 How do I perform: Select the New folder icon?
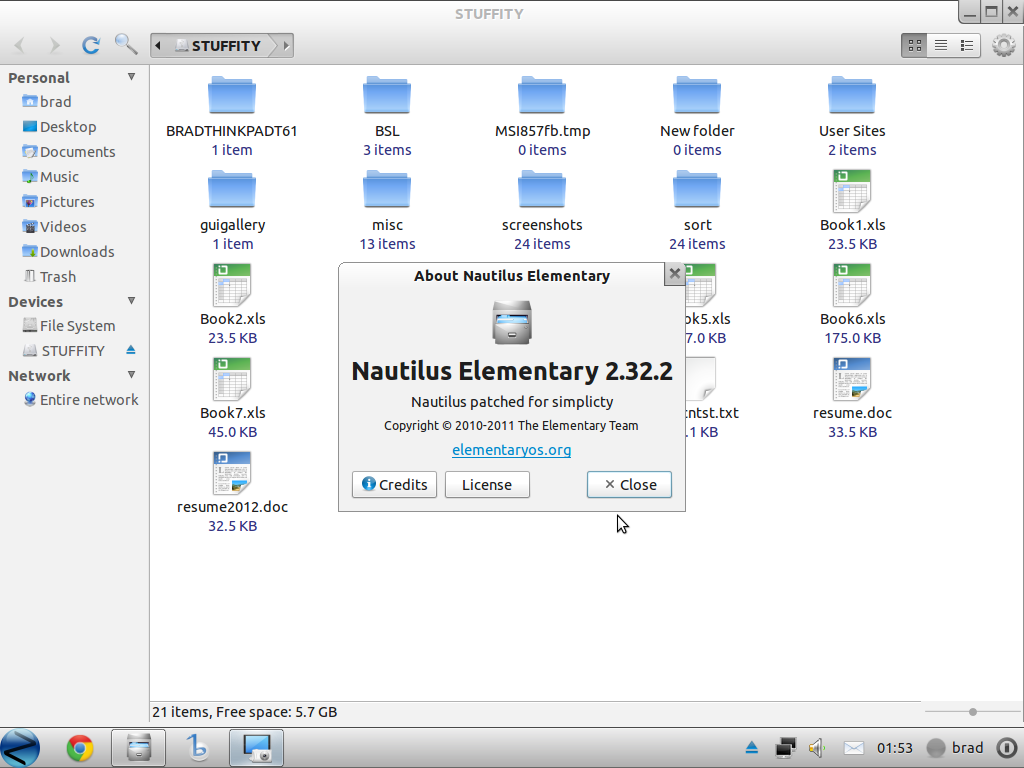[697, 96]
